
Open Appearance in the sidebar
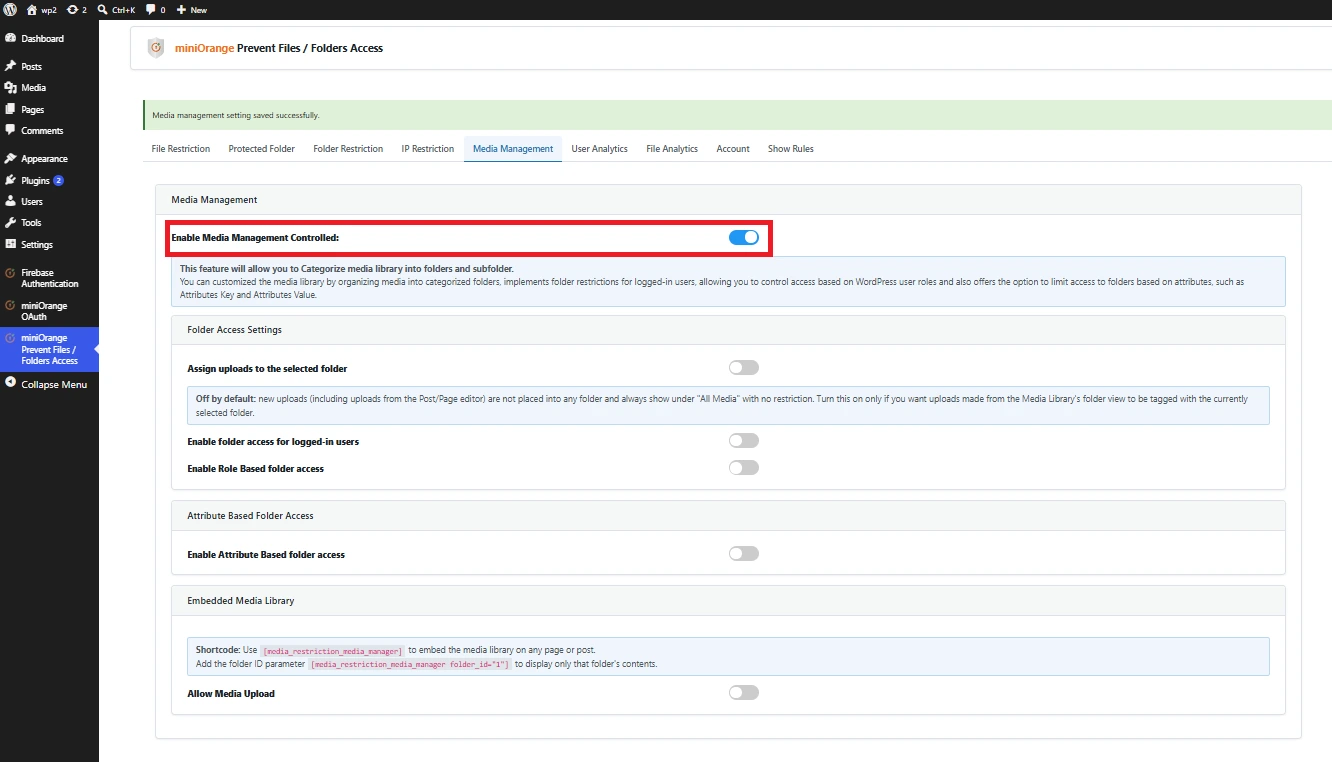pos(45,159)
